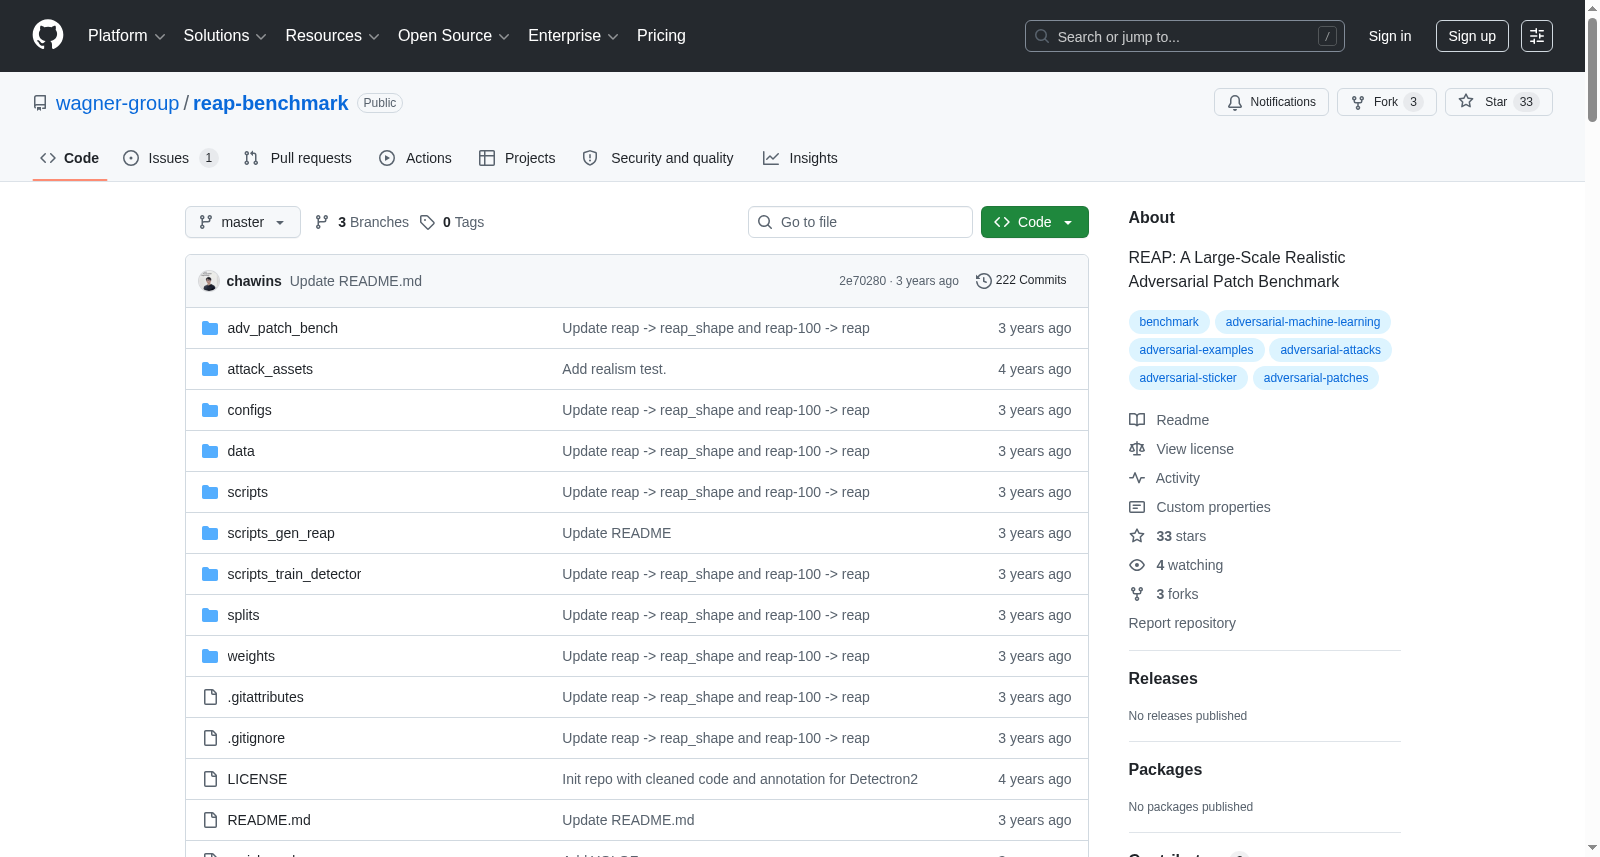Screen dimensions: 1600x857
Task: Click the adv_patch_bench folder icon
Action: [210, 328]
